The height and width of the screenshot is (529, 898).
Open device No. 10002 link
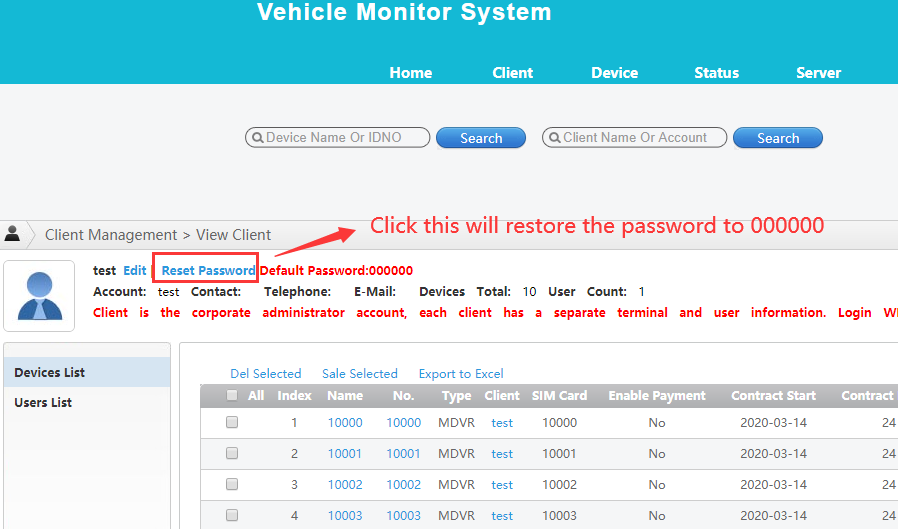point(404,484)
